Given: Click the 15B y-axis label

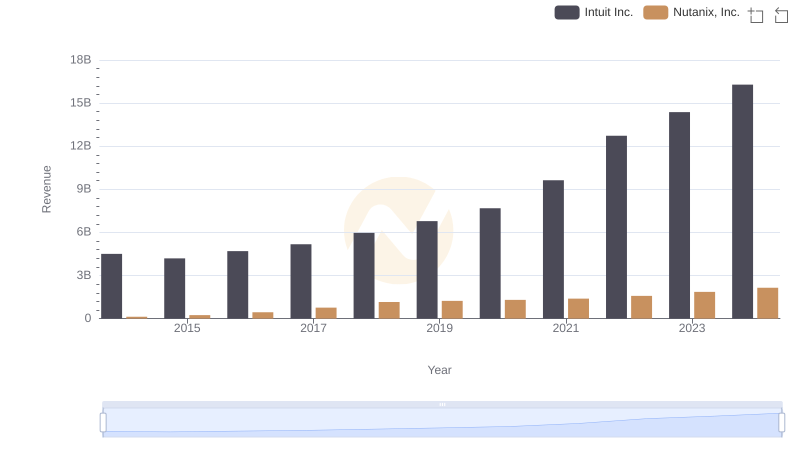Looking at the screenshot, I should 81,103.
